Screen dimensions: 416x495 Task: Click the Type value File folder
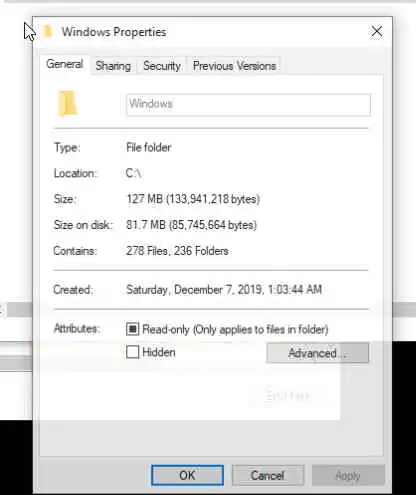[149, 147]
